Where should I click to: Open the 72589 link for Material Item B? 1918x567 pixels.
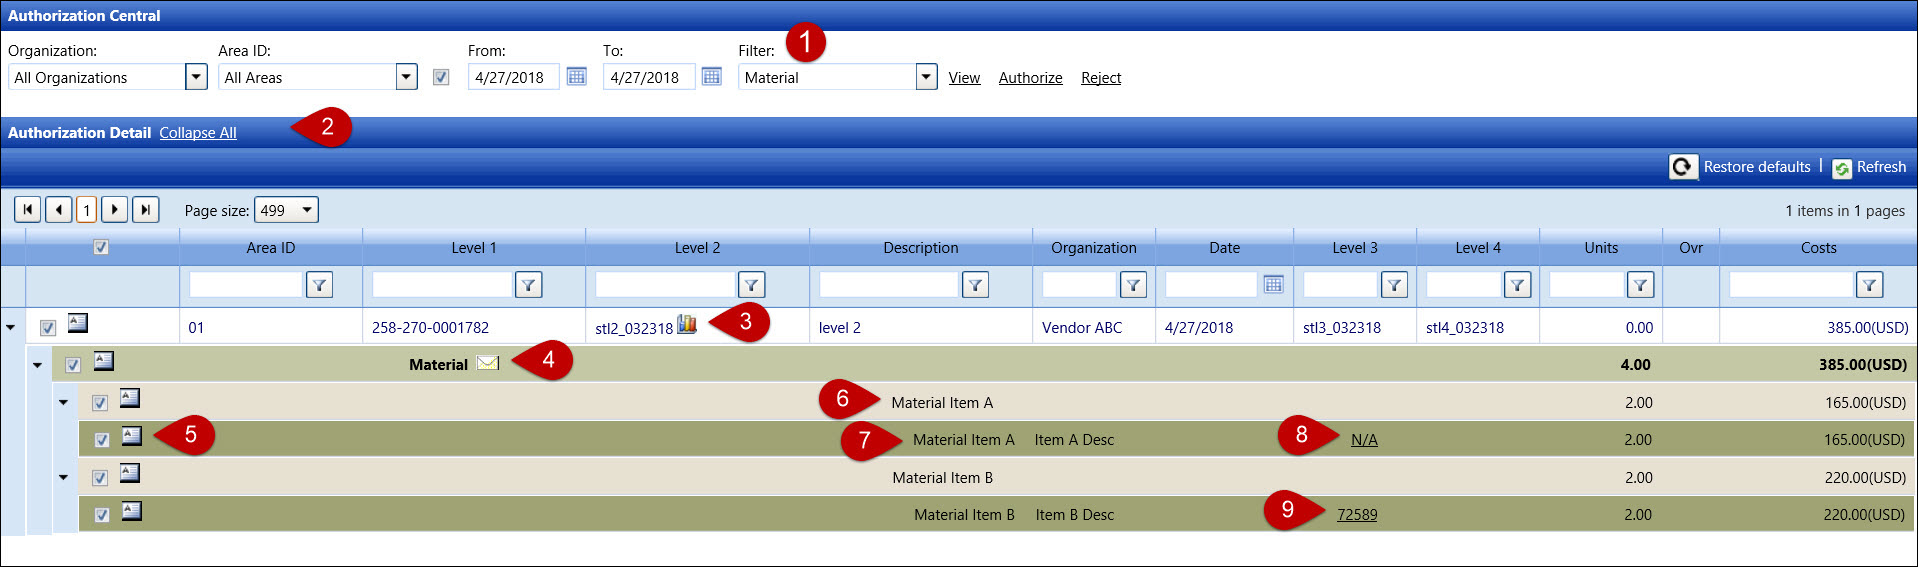click(1357, 515)
